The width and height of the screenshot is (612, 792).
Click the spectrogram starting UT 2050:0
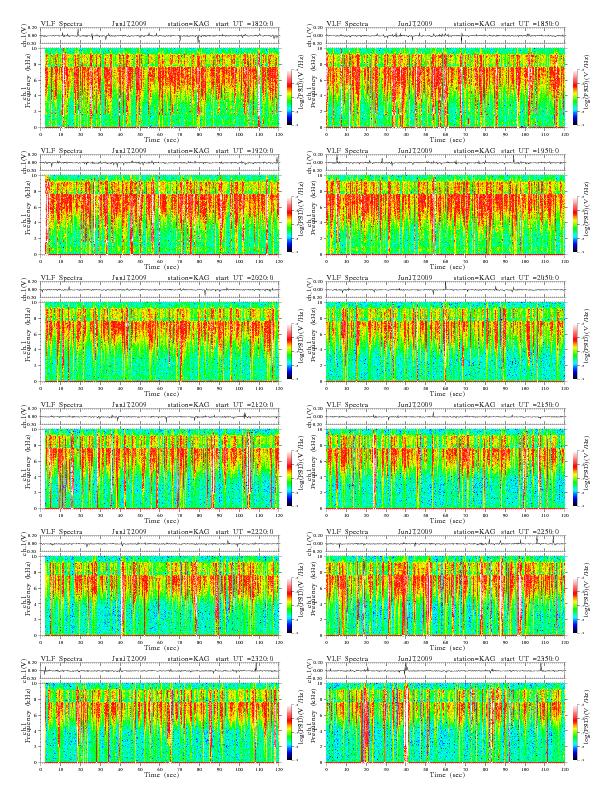[445, 342]
